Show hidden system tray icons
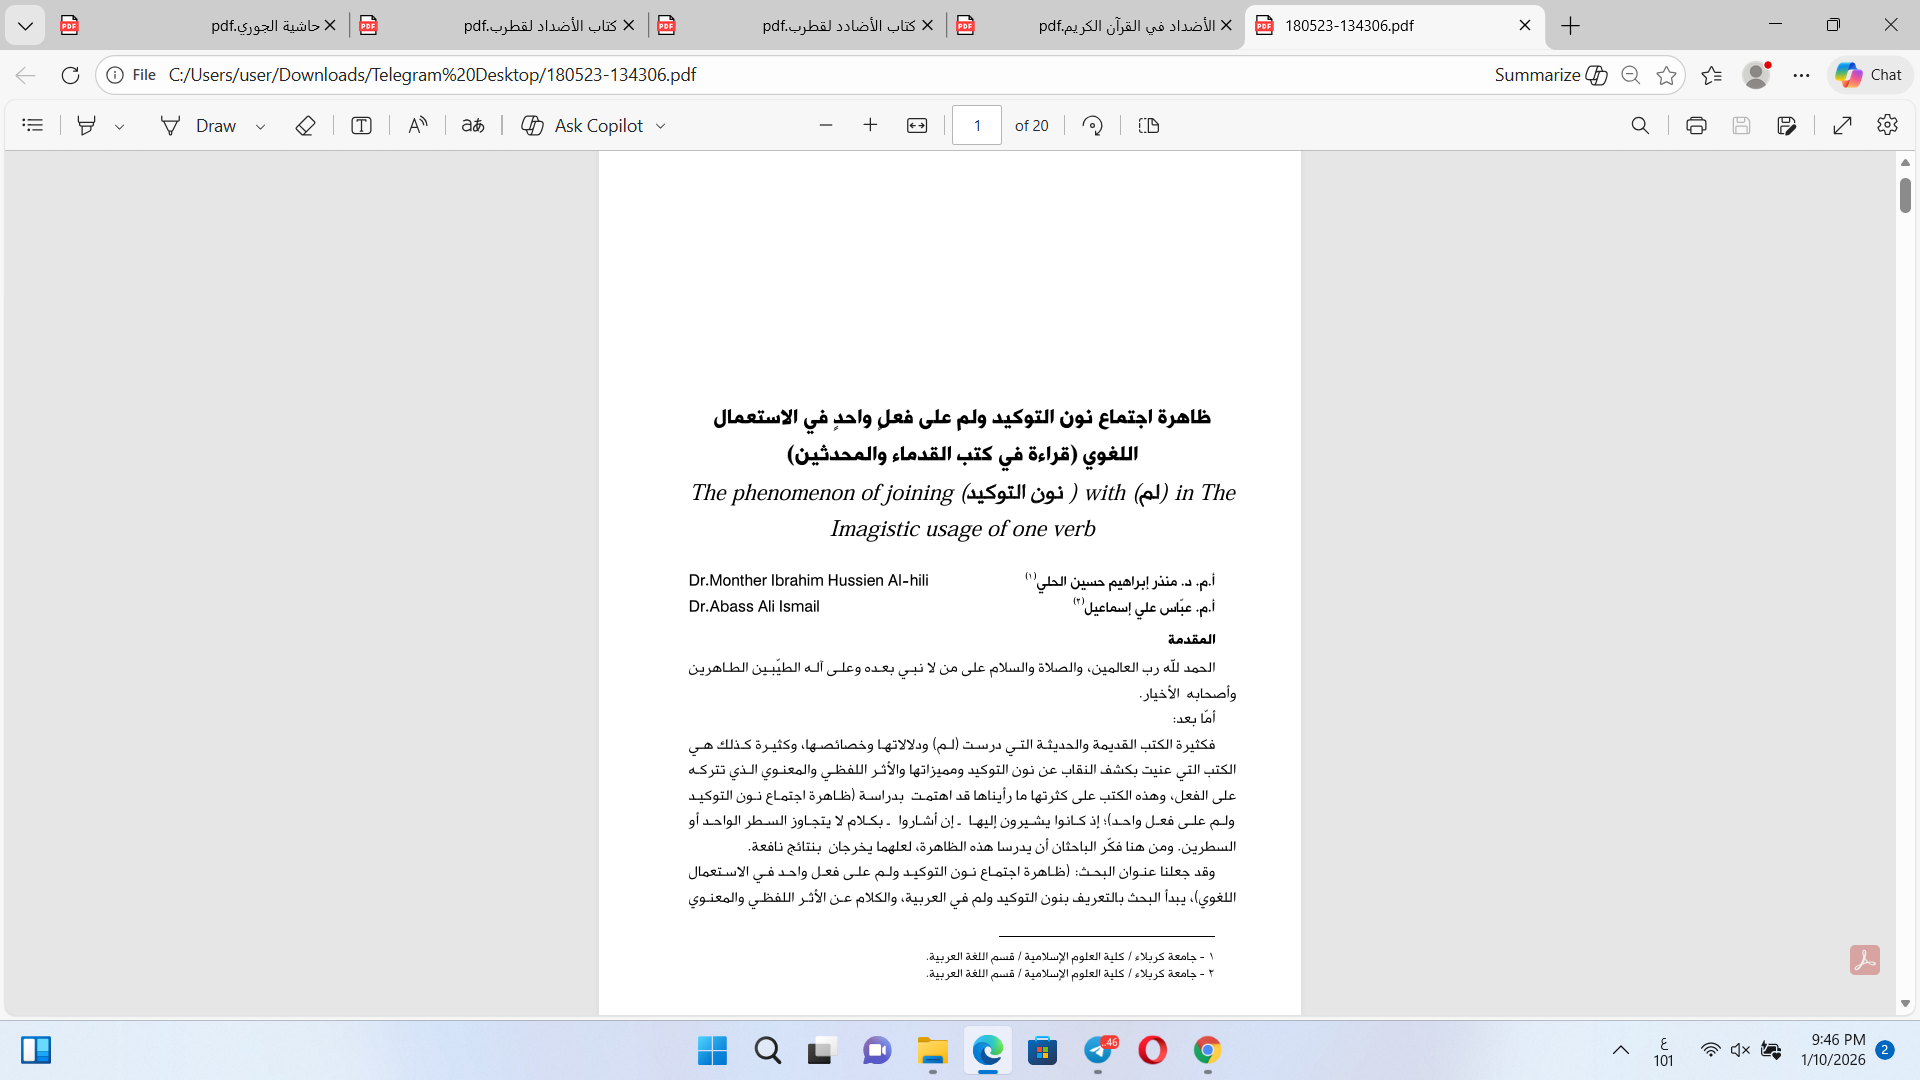The image size is (1920, 1080). pyautogui.click(x=1621, y=1051)
